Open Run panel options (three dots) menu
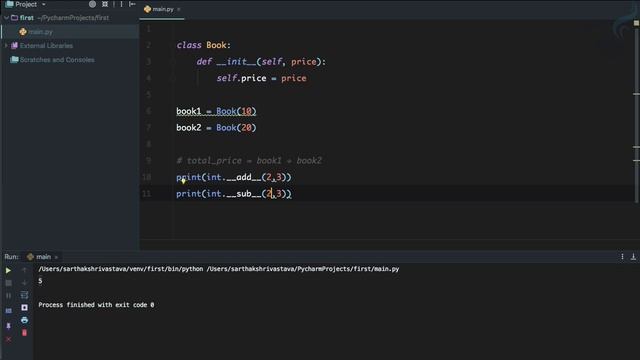The image size is (640, 360). (x=622, y=256)
